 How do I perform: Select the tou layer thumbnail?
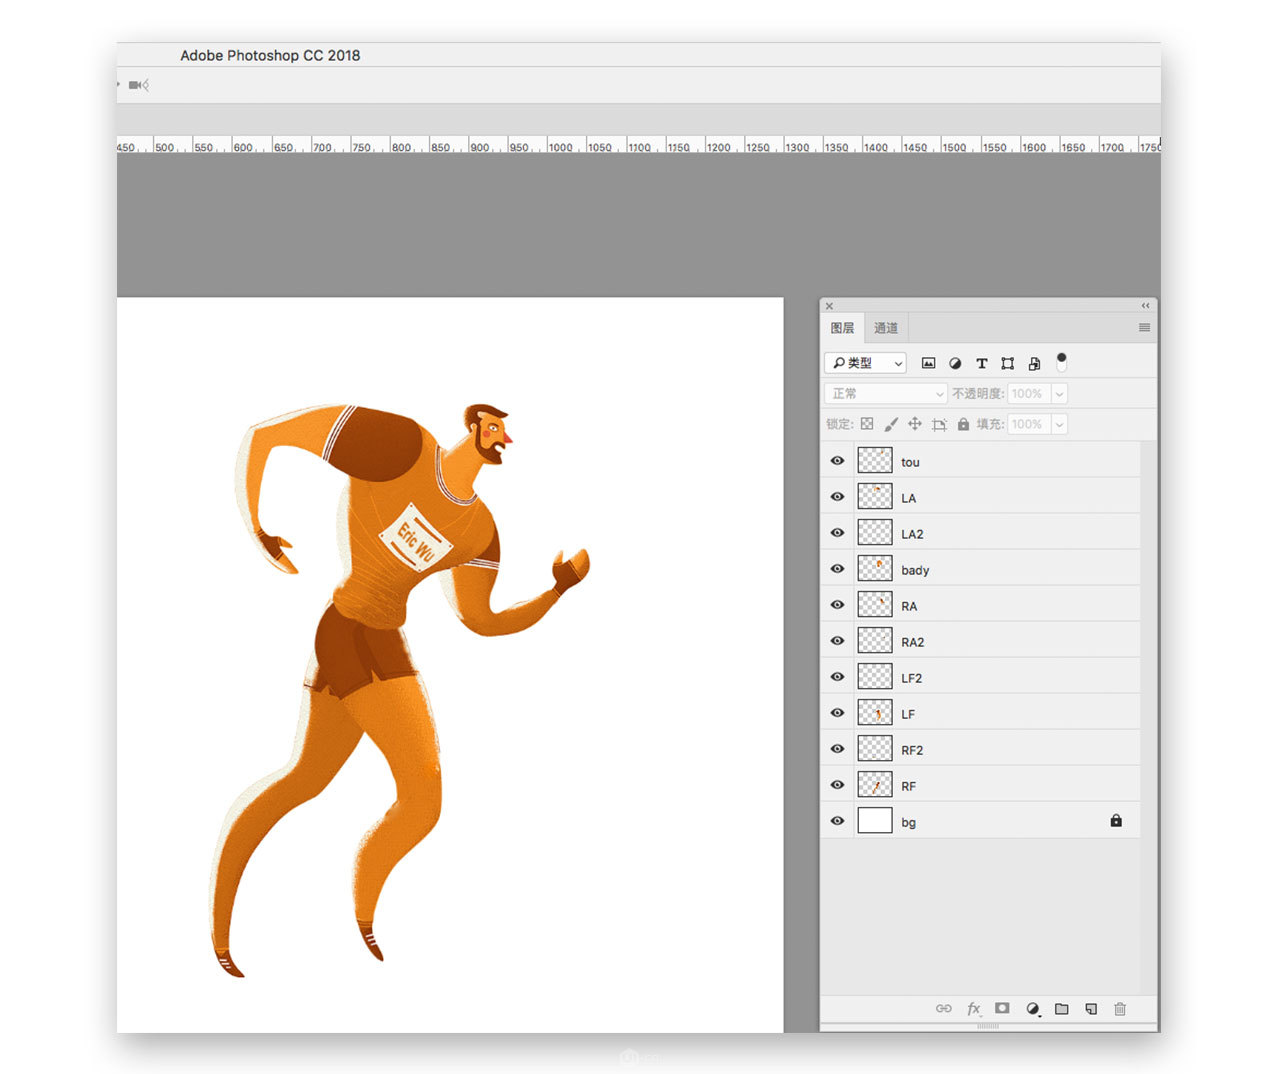pyautogui.click(x=875, y=461)
